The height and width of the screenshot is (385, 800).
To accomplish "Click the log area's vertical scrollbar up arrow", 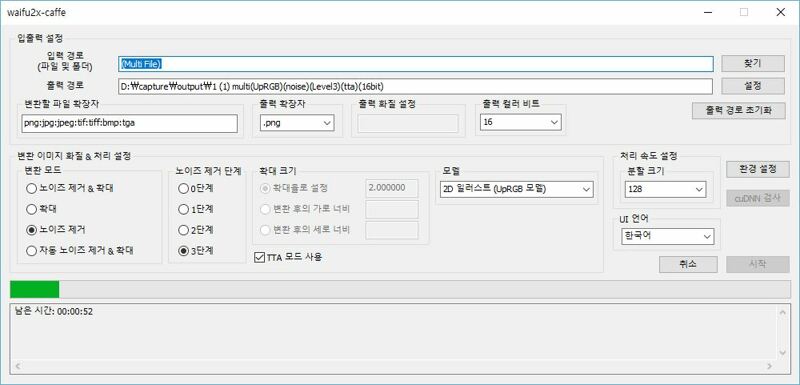I will (784, 311).
